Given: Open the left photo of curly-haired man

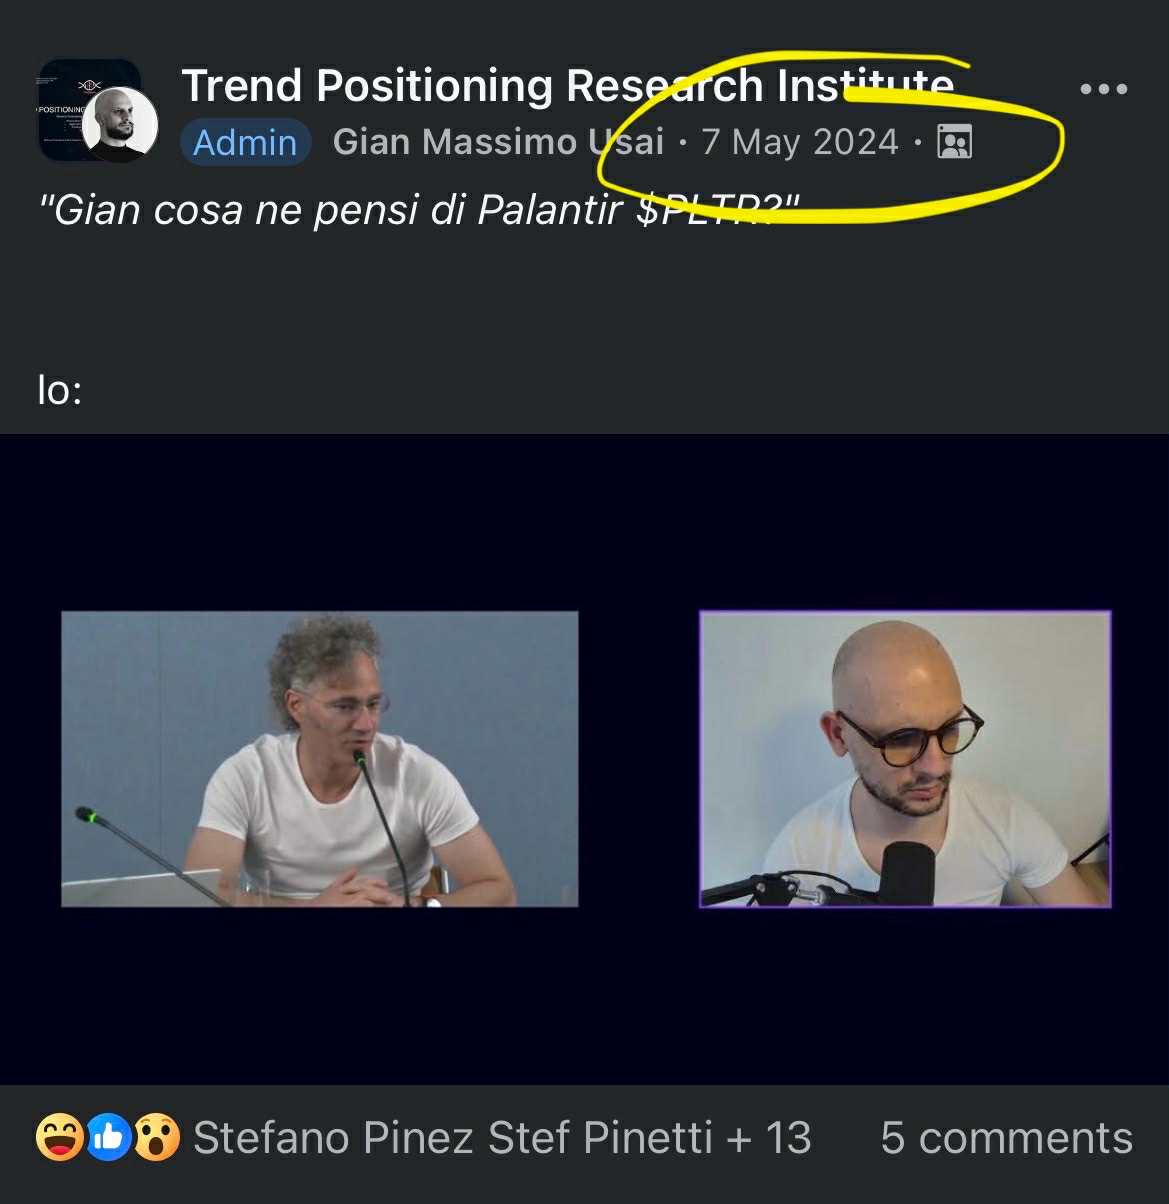Looking at the screenshot, I should pyautogui.click(x=320, y=759).
